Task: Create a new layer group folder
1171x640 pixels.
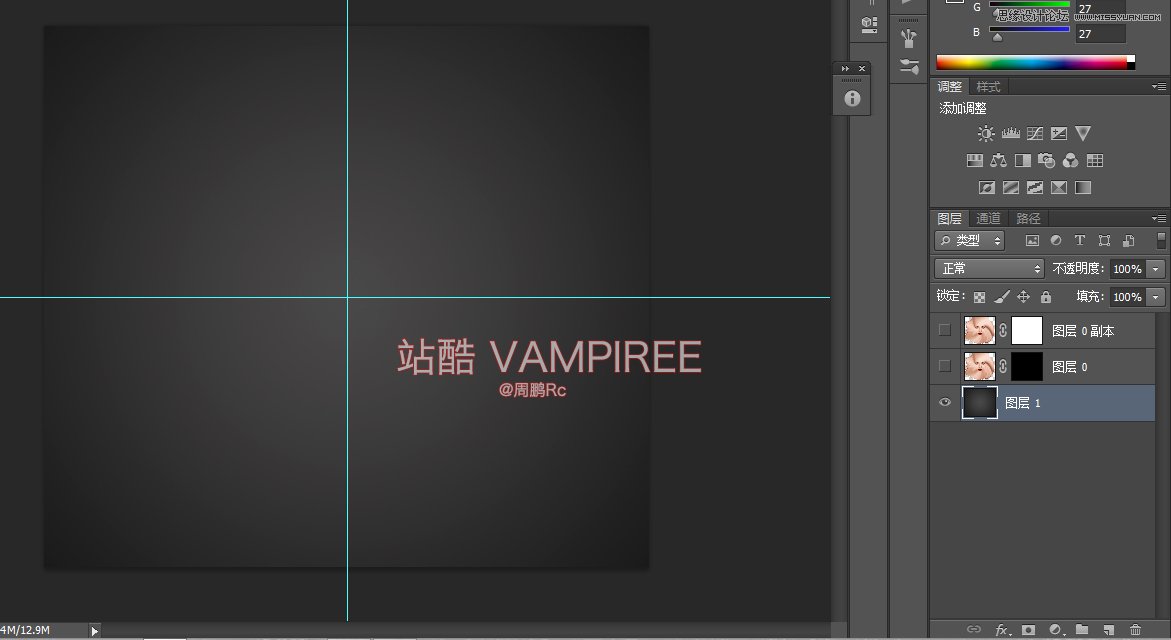Action: click(x=1081, y=630)
